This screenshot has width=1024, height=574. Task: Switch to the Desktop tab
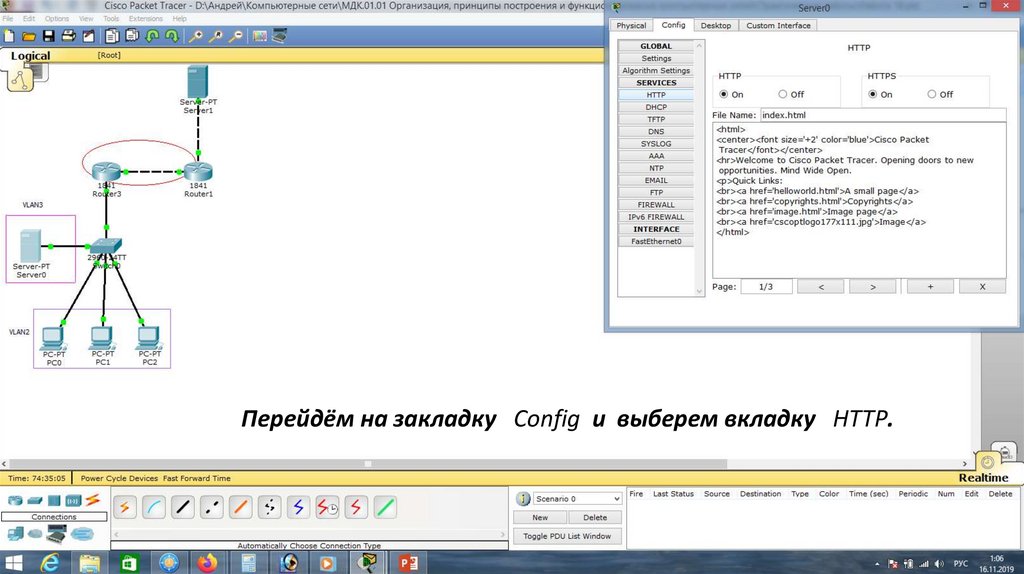click(715, 25)
